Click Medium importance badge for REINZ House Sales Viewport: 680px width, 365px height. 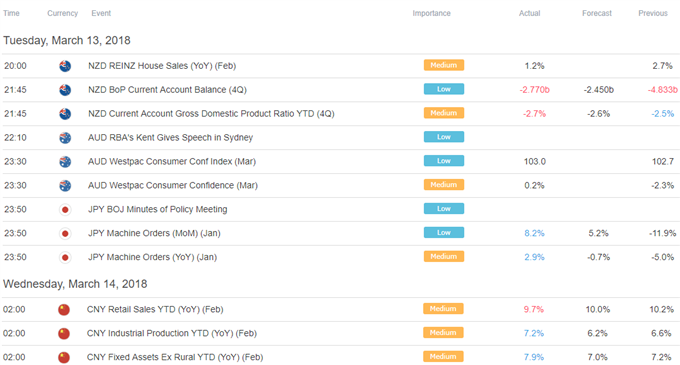(444, 65)
